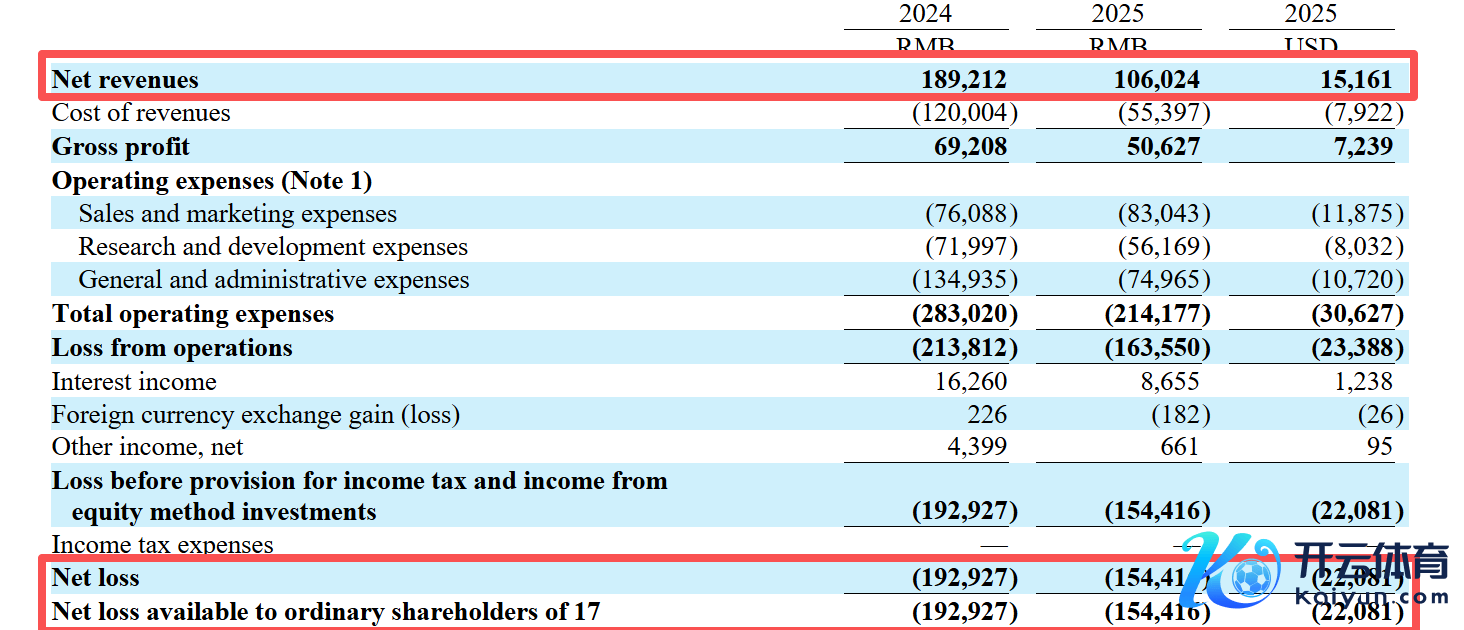Screen dimensions: 1464x630
Task: Select the 15,161 USD net revenues figure
Action: (x=1355, y=80)
